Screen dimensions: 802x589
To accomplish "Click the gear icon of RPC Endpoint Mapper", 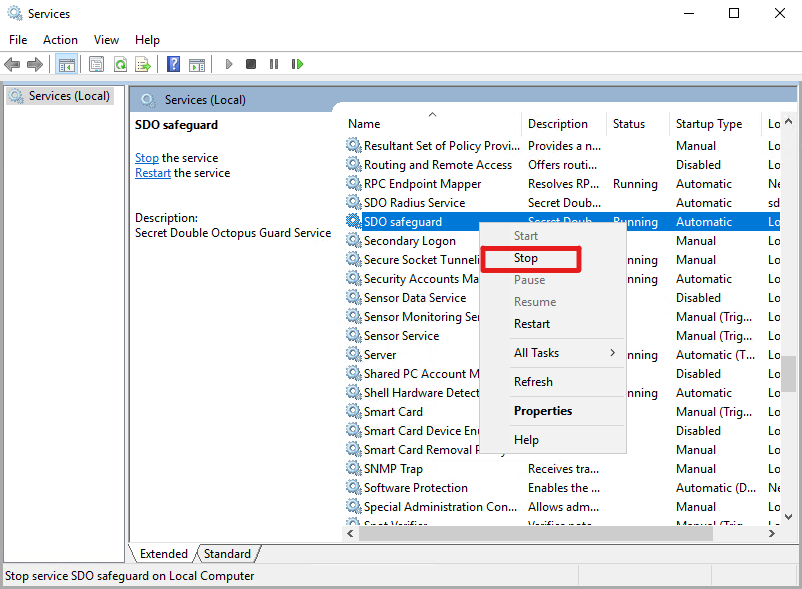I will (x=353, y=184).
